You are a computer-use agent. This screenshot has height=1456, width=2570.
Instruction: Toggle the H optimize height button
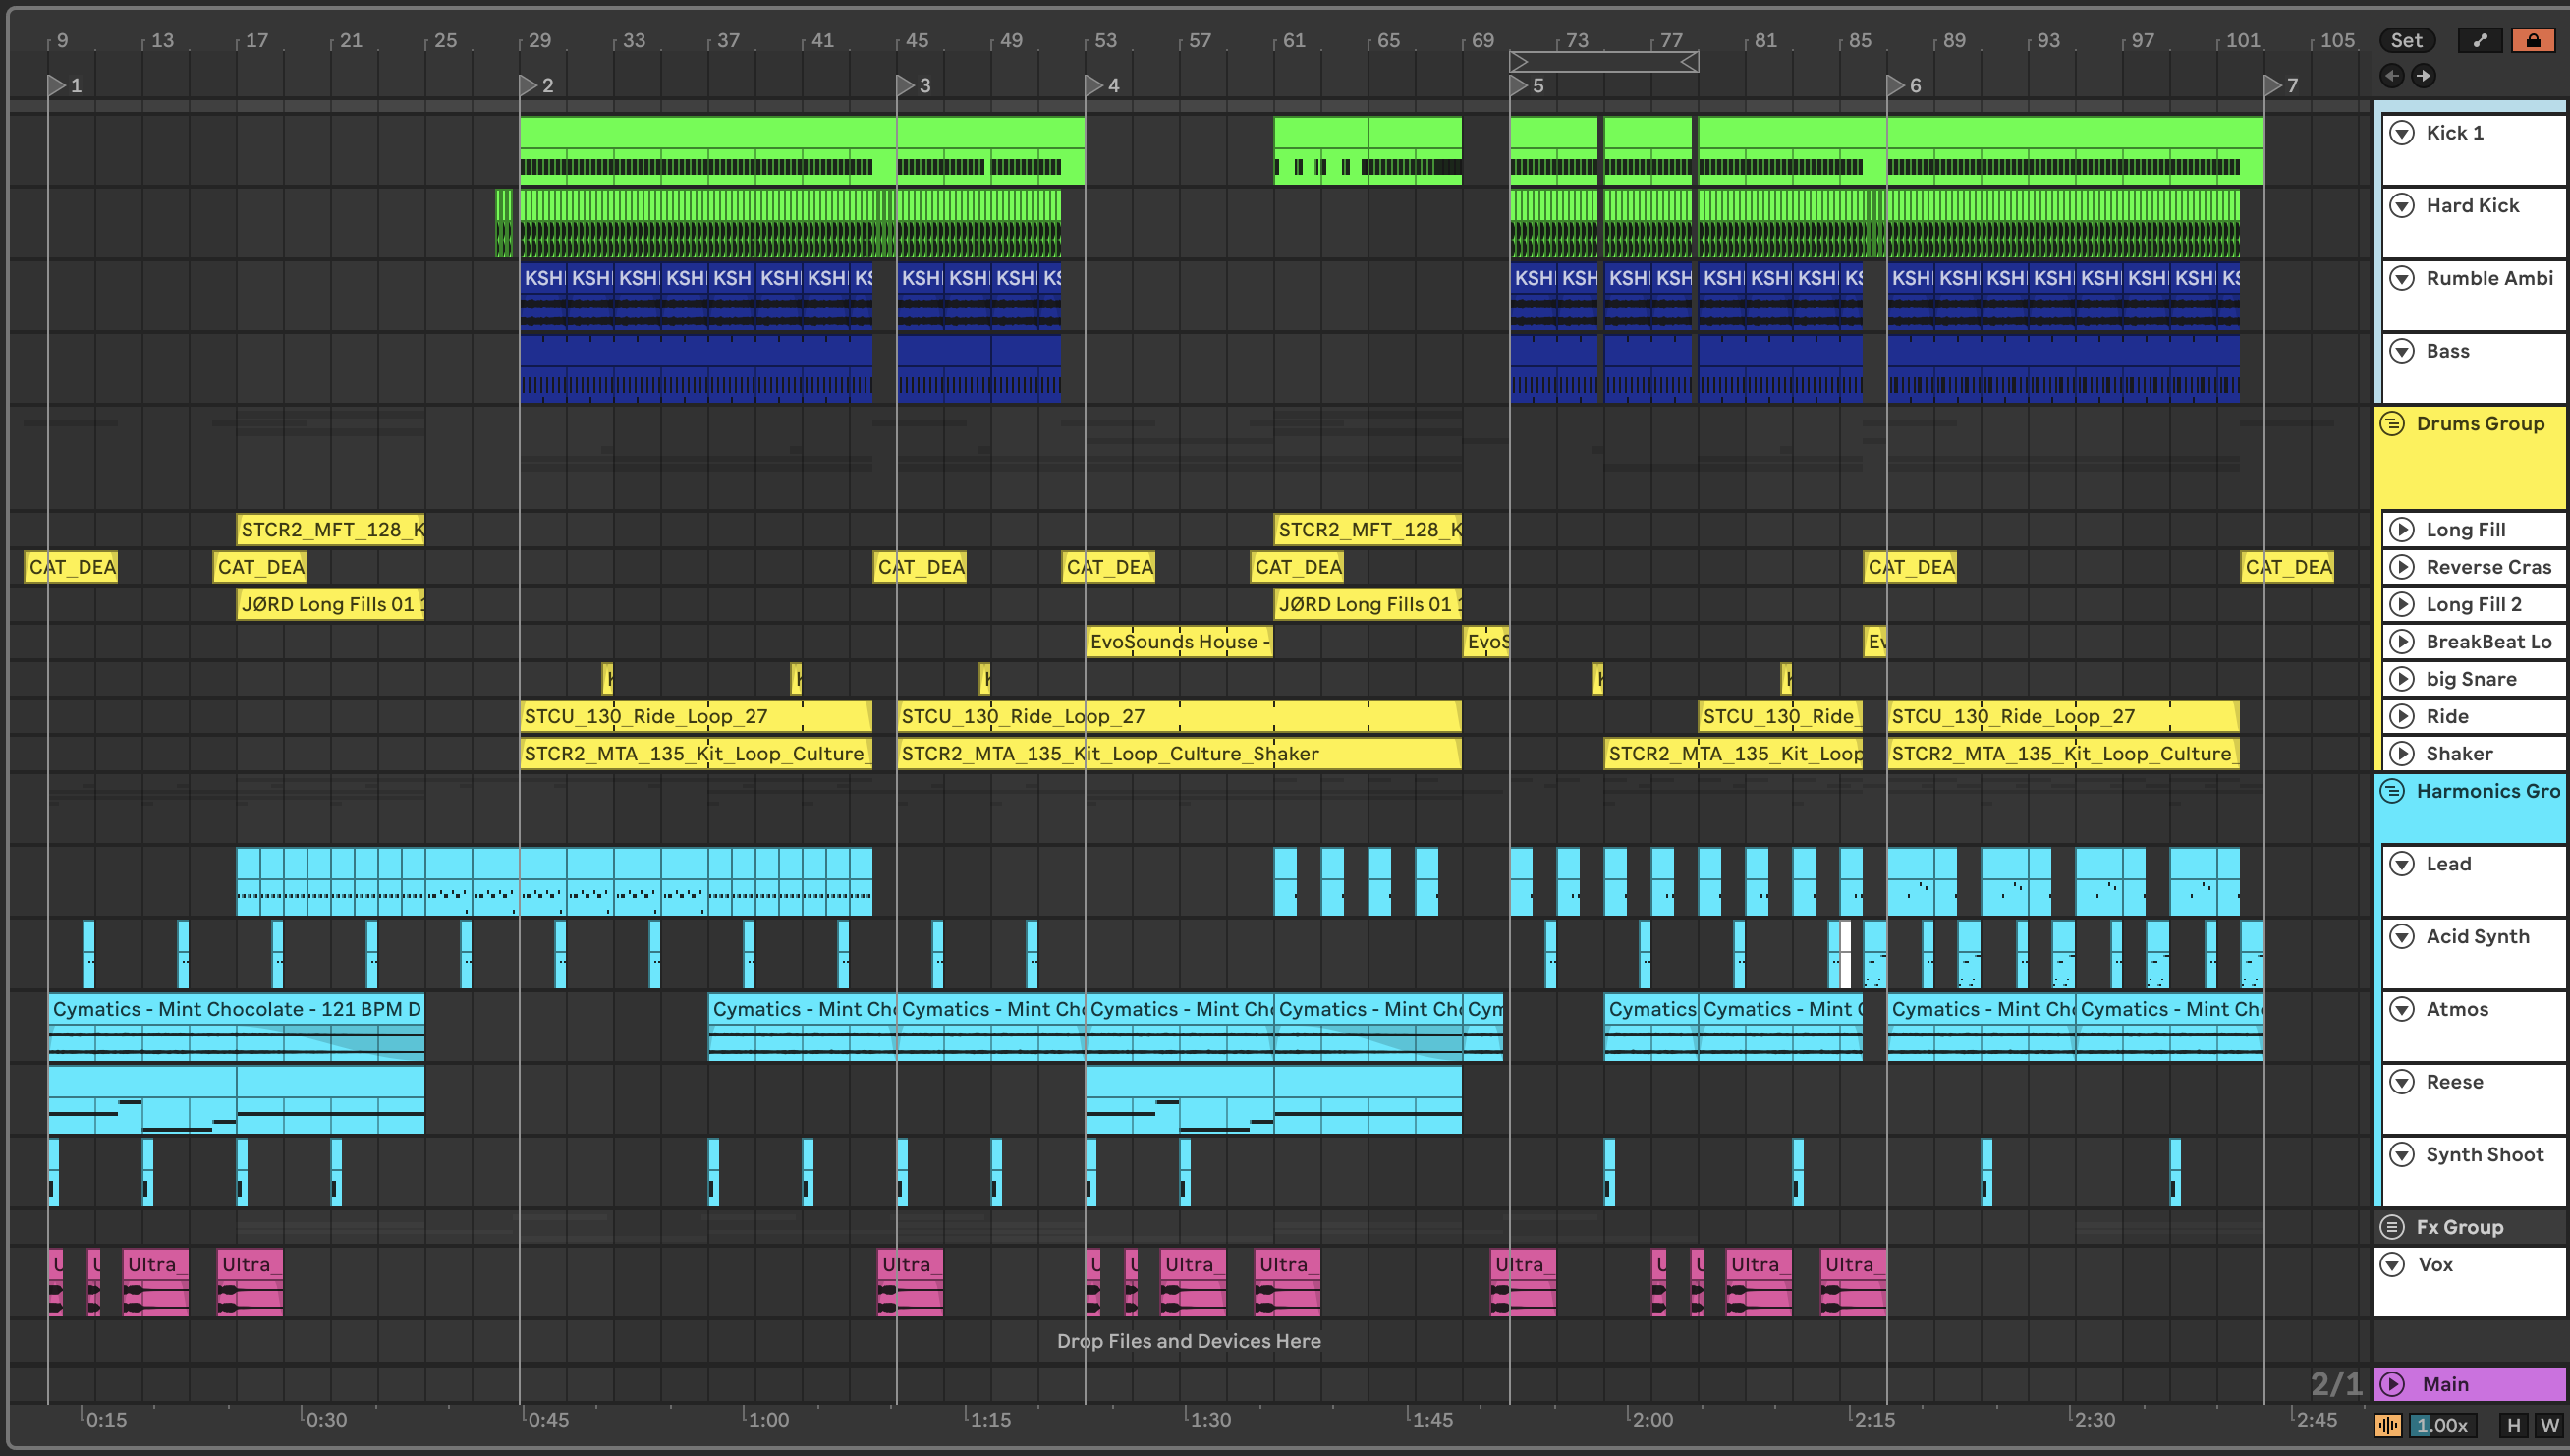tap(2513, 1425)
